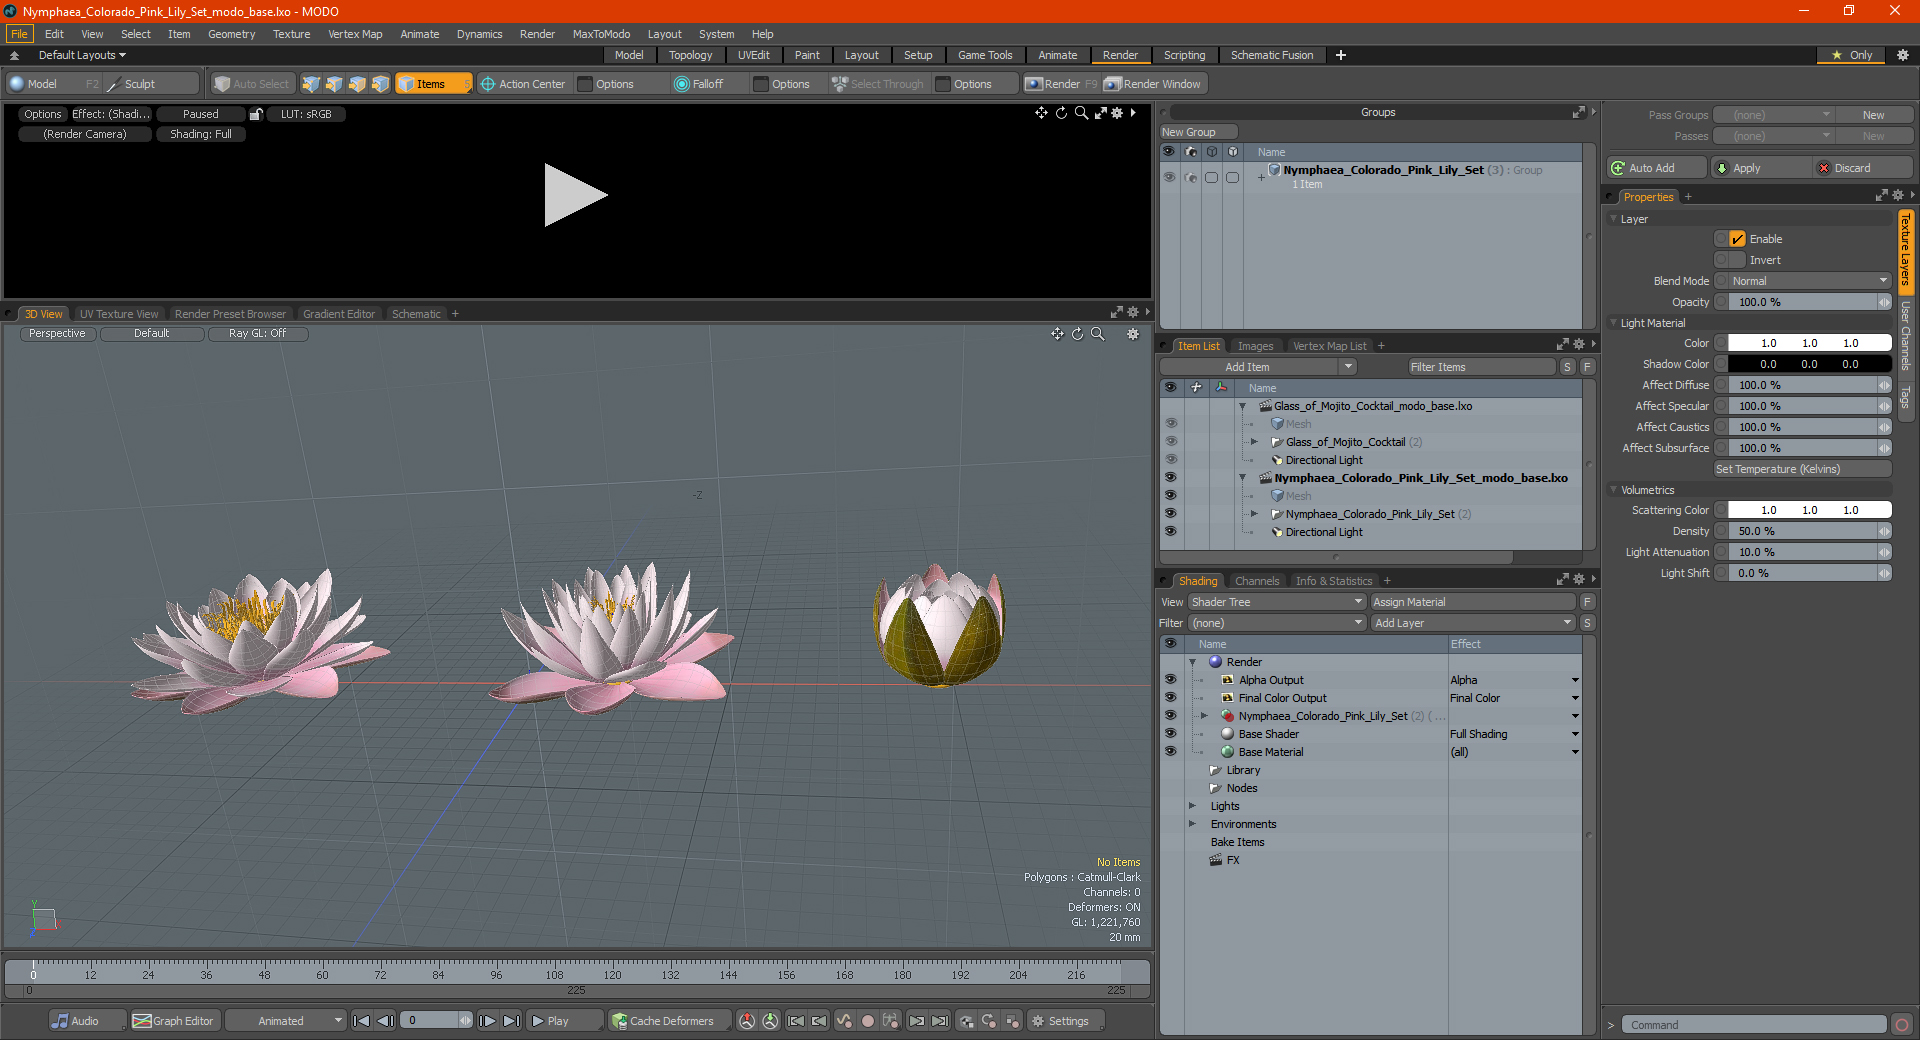Toggle visibility of Nymphaea_Colorado_Pink_Lily_Set scene row
1920x1040 pixels.
pyautogui.click(x=1170, y=478)
